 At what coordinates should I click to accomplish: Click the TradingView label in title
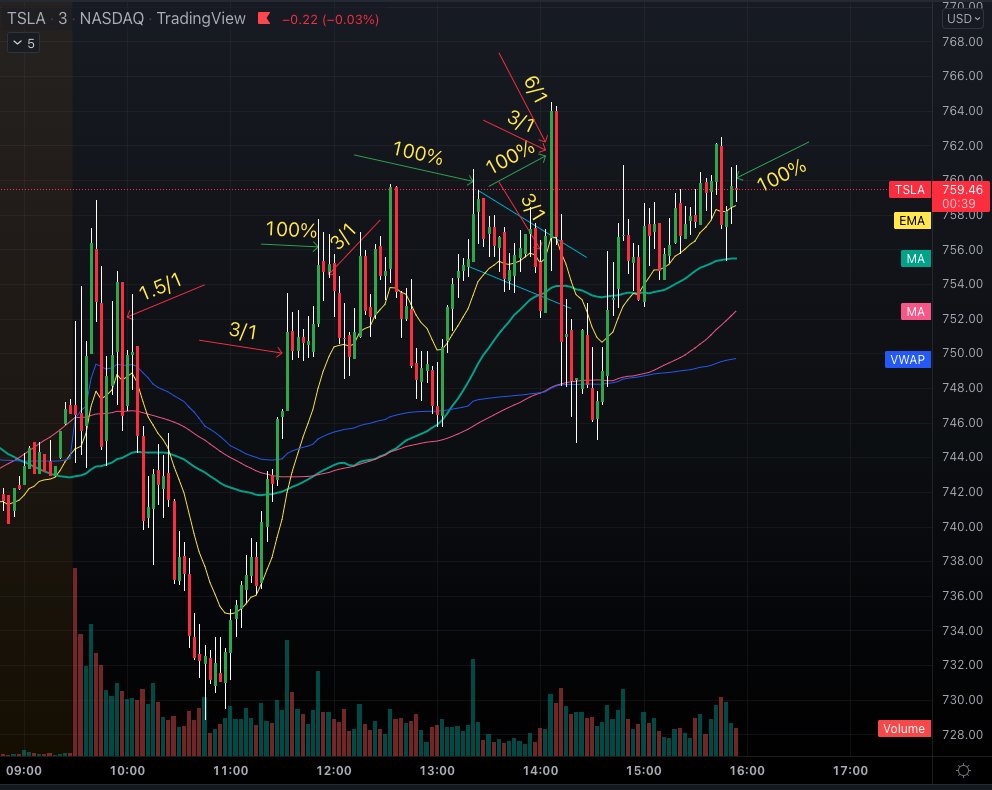pyautogui.click(x=201, y=18)
